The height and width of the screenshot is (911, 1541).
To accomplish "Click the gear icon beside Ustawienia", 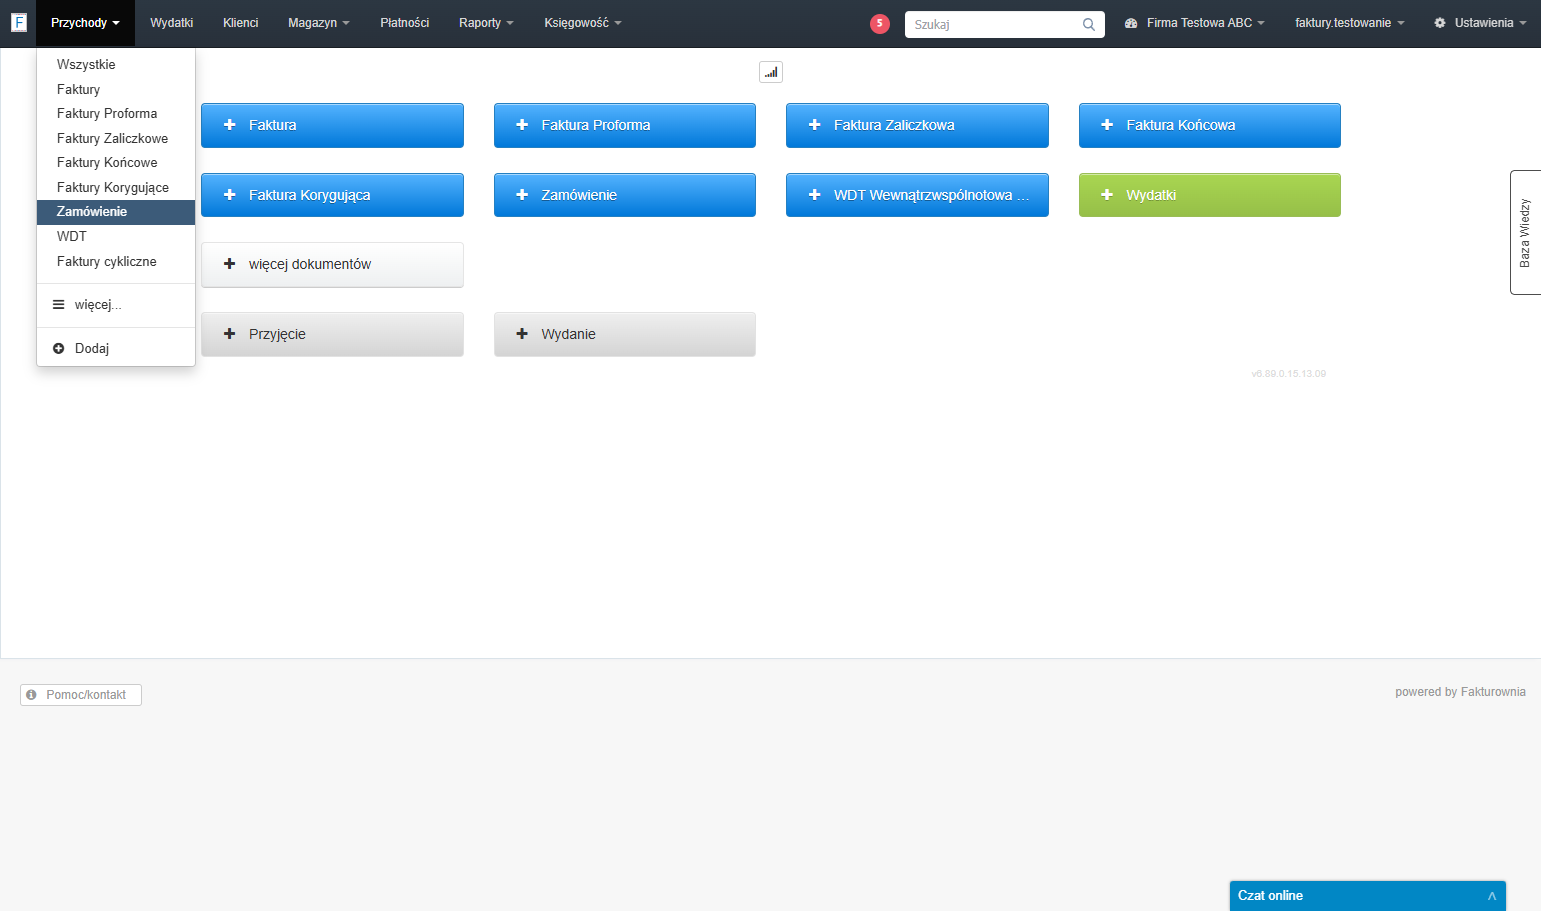I will click(1440, 23).
